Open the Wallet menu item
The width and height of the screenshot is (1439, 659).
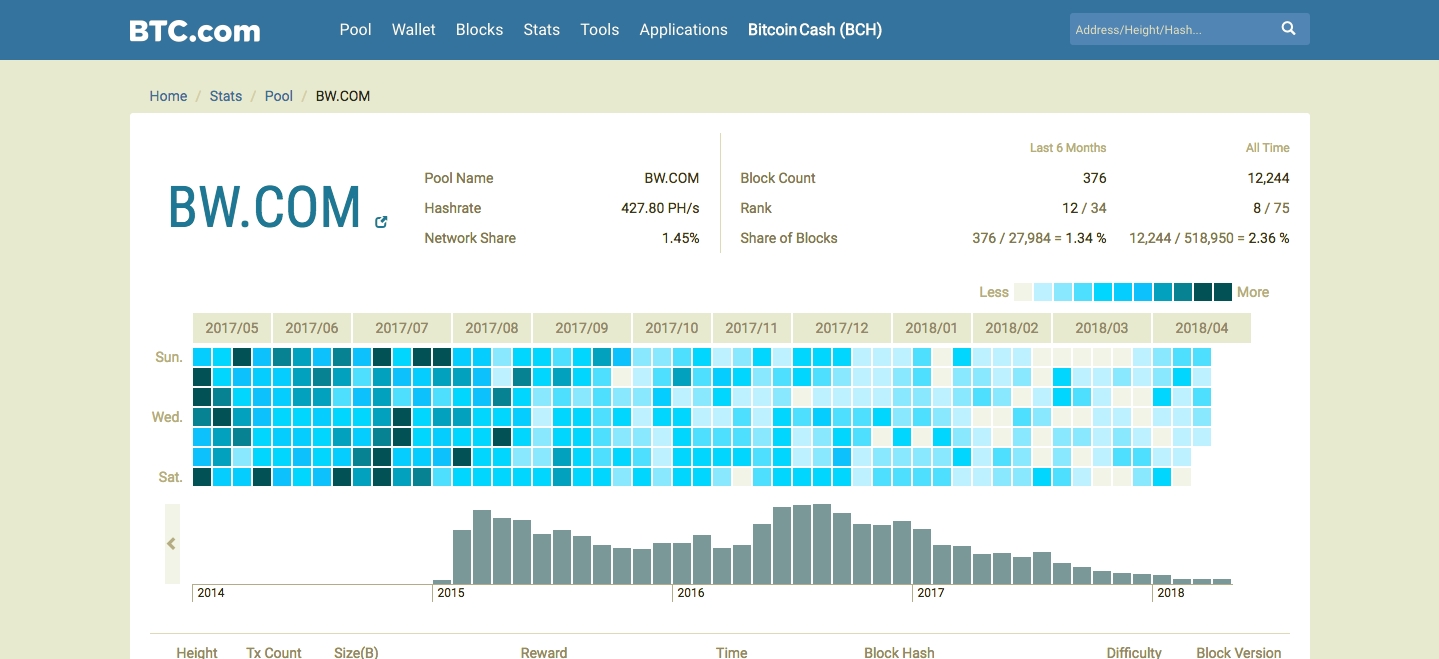(x=413, y=30)
